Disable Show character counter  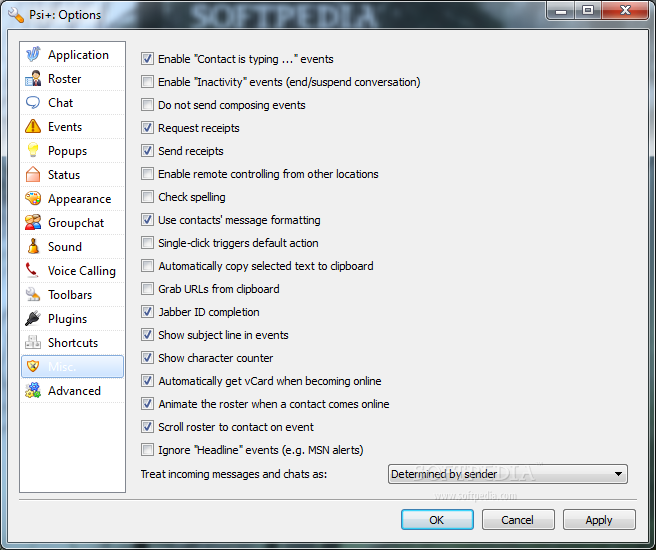[147, 358]
